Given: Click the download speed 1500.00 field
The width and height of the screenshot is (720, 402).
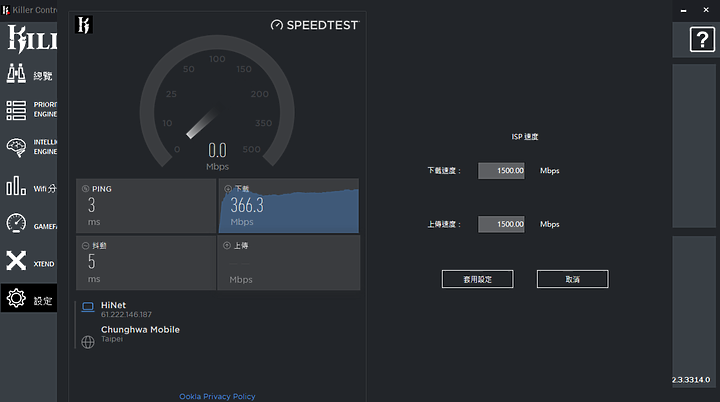Looking at the screenshot, I should click(501, 170).
